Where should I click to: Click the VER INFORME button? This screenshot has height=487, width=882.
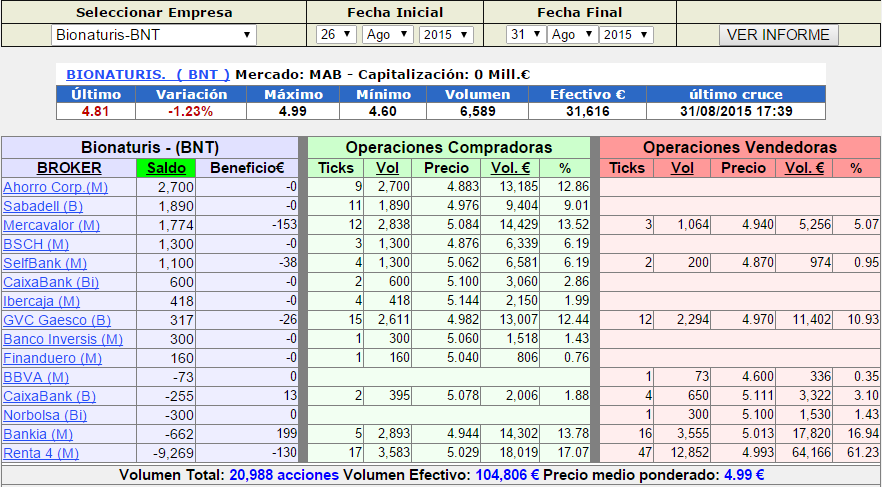tap(778, 35)
